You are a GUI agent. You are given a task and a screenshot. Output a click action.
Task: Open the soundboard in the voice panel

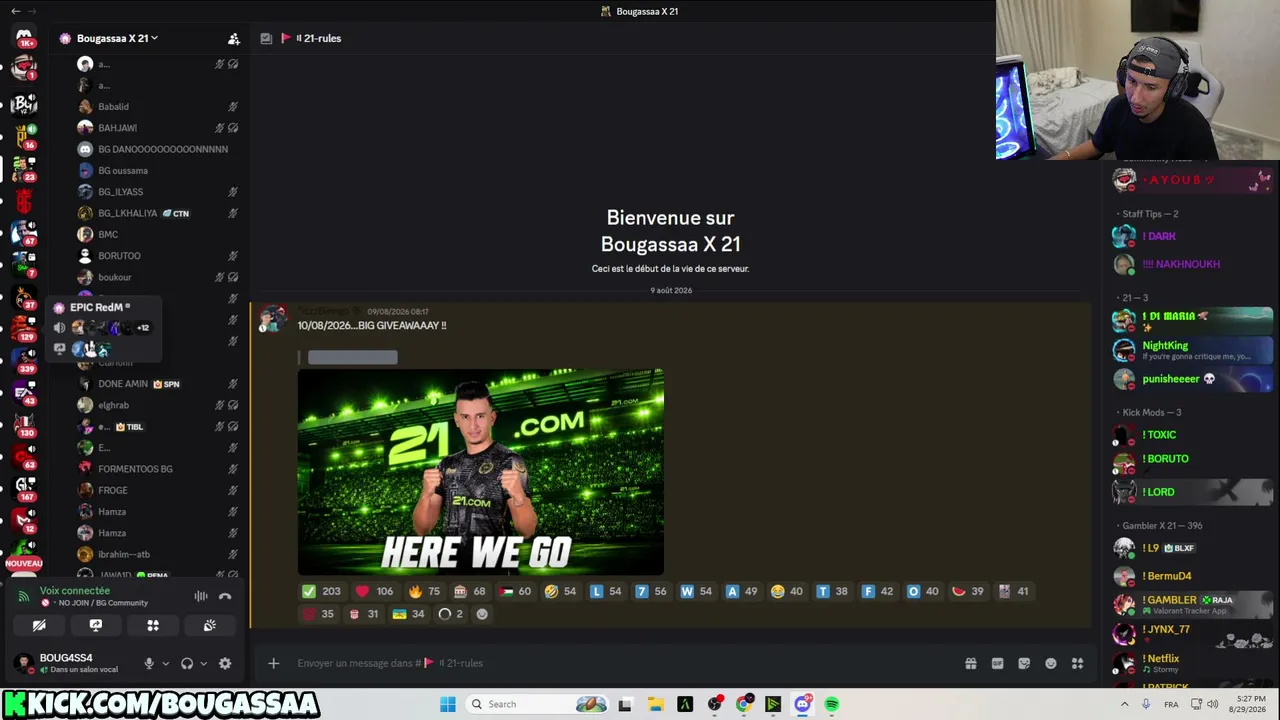coord(210,625)
